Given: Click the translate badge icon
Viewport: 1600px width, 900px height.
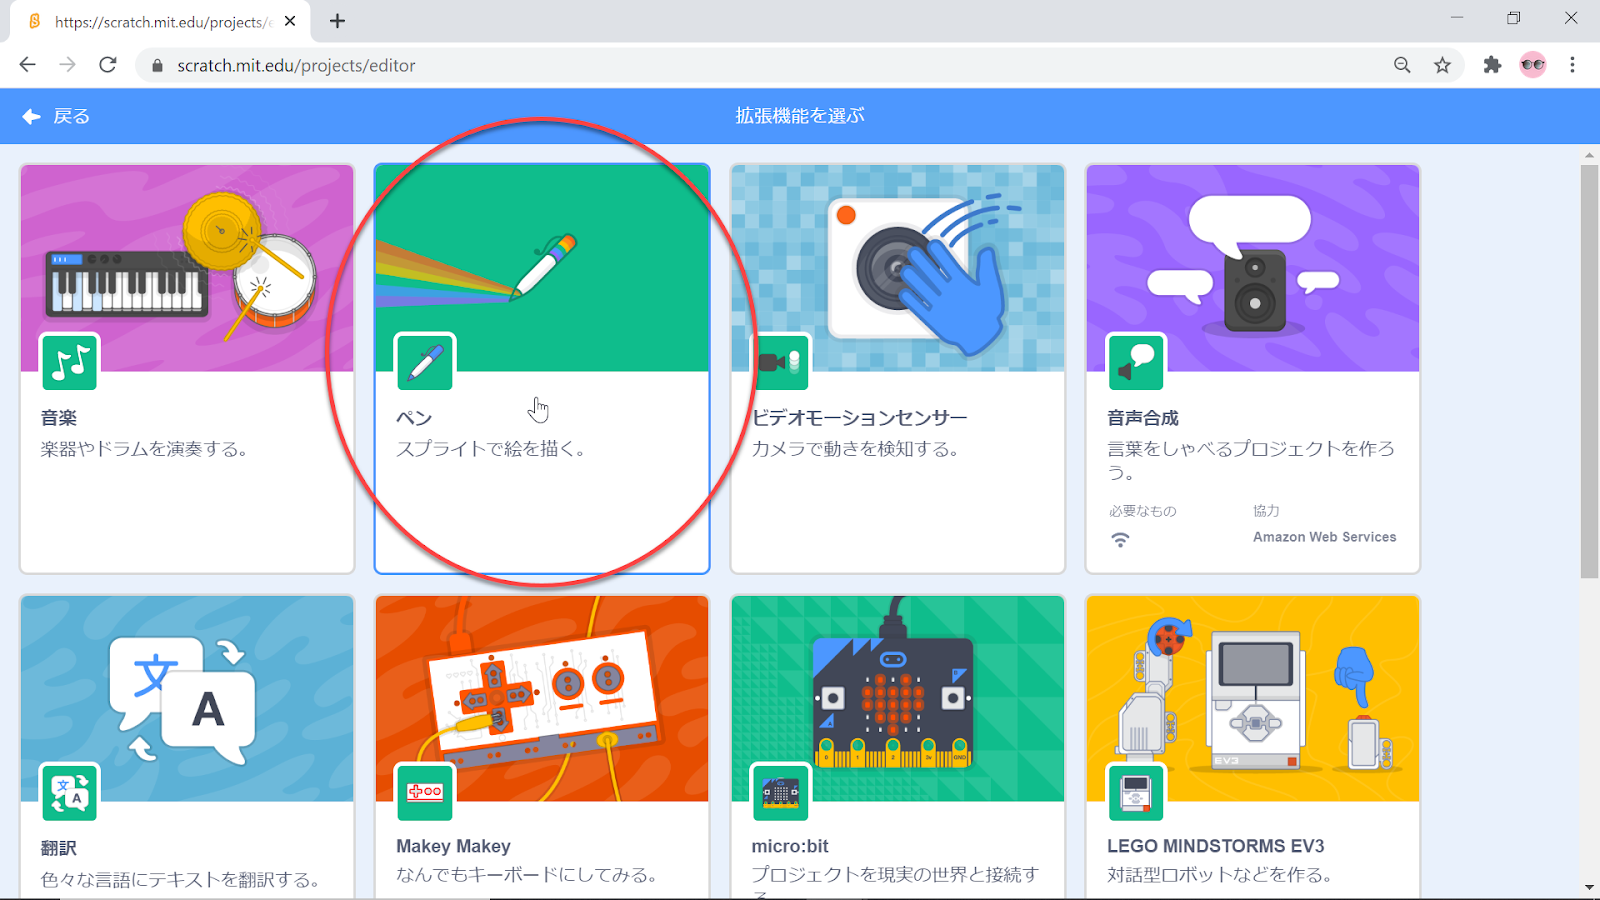Looking at the screenshot, I should point(70,793).
